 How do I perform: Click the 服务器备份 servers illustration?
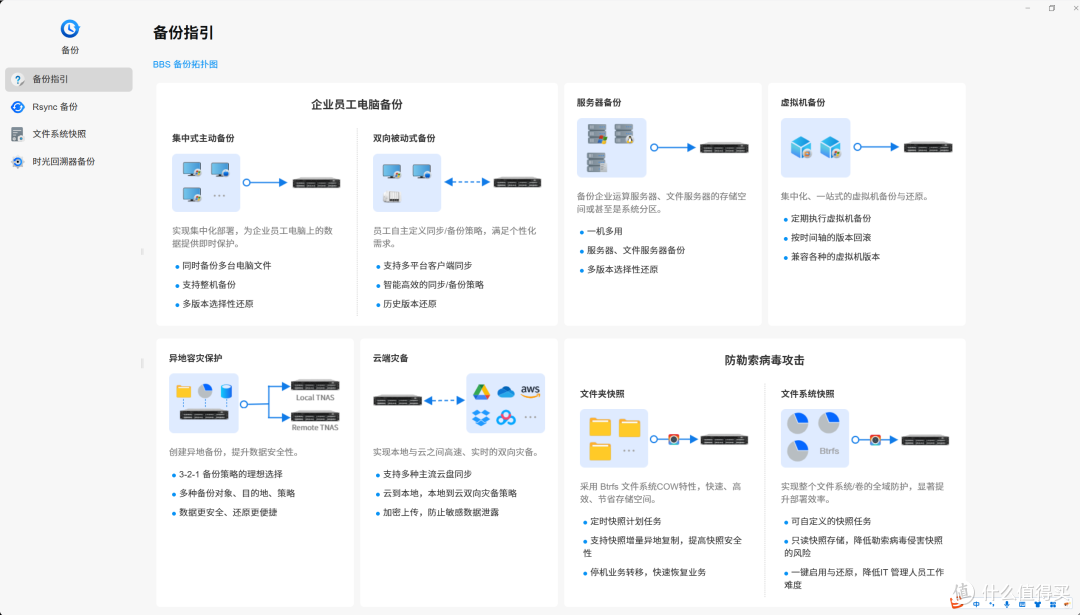612,147
